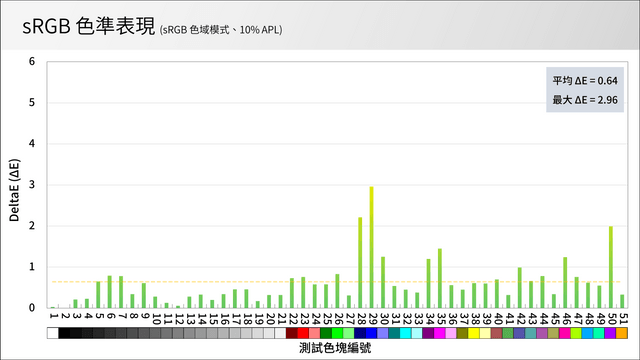Select the tallest bar for patch 29

[371, 247]
